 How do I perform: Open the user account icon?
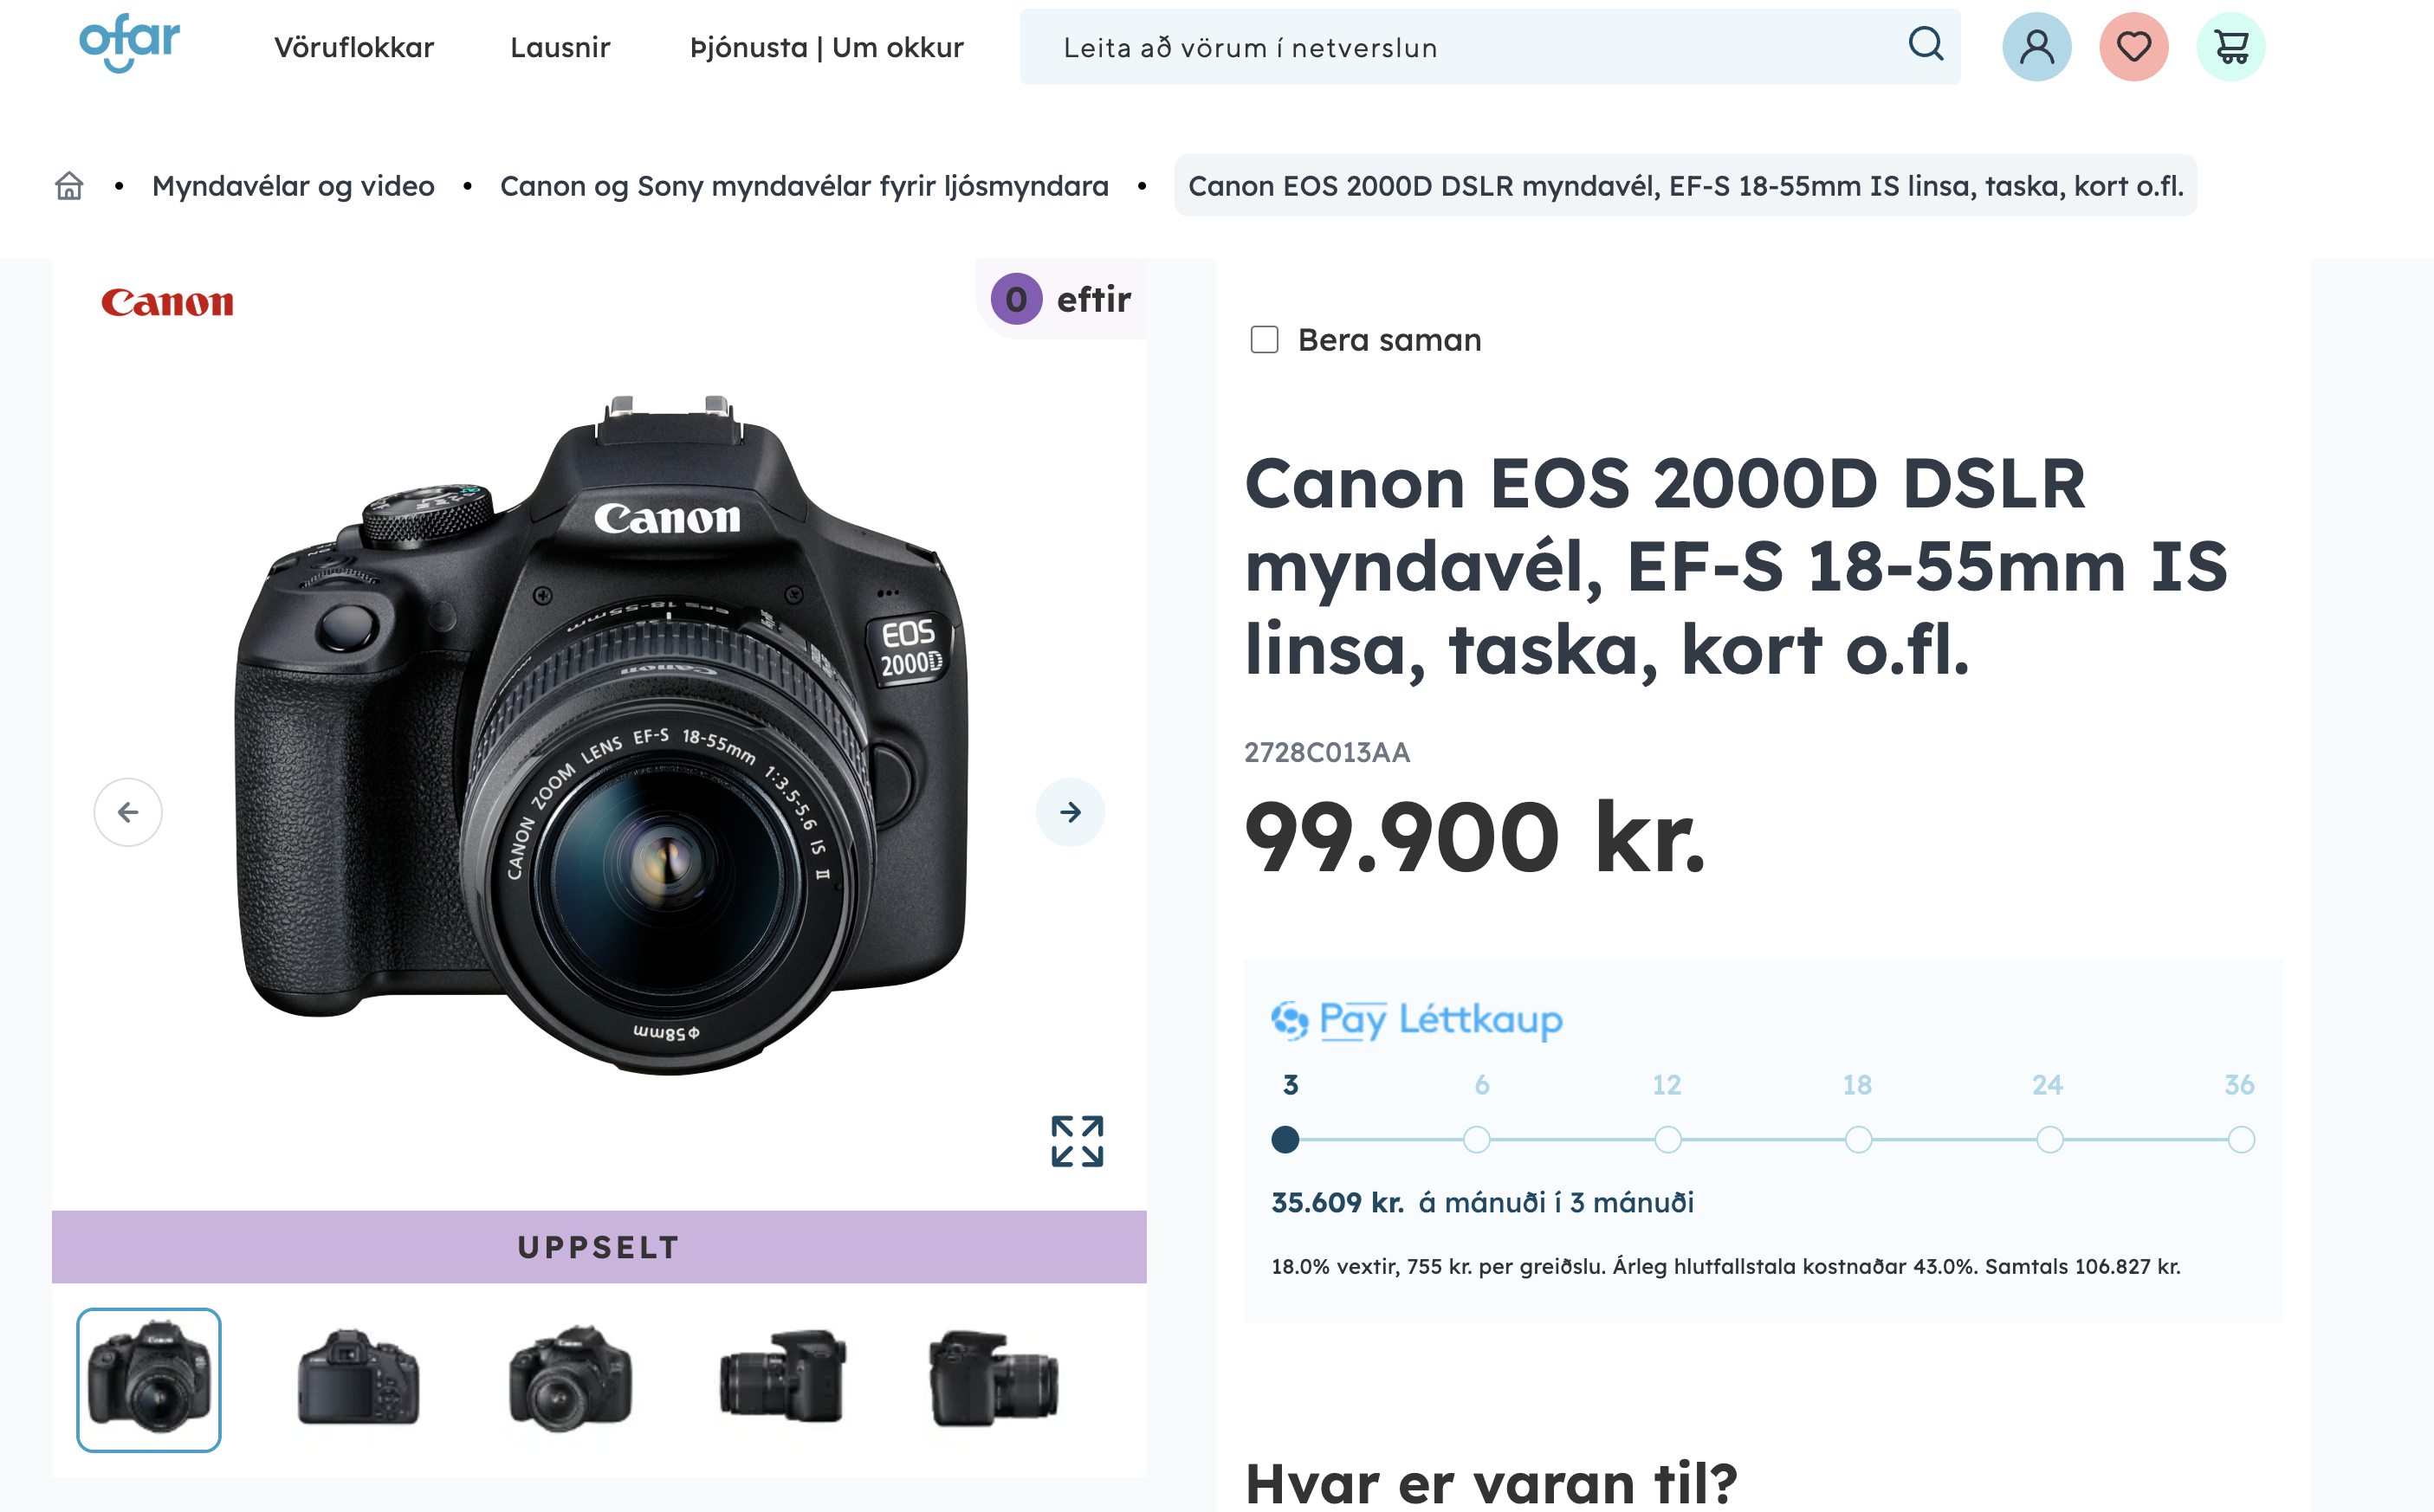coord(2036,47)
